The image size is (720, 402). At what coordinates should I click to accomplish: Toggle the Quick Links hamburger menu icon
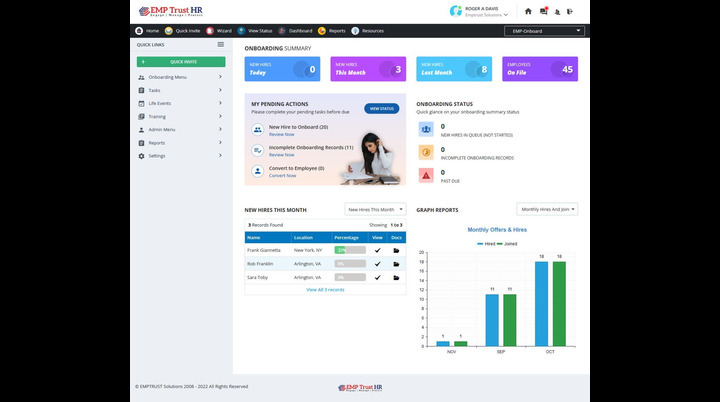coord(220,45)
